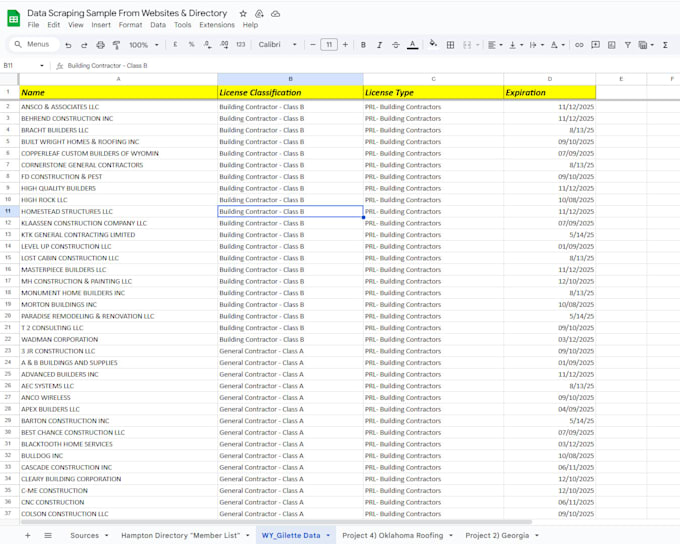Click the cloud document status icon

pos(275,14)
